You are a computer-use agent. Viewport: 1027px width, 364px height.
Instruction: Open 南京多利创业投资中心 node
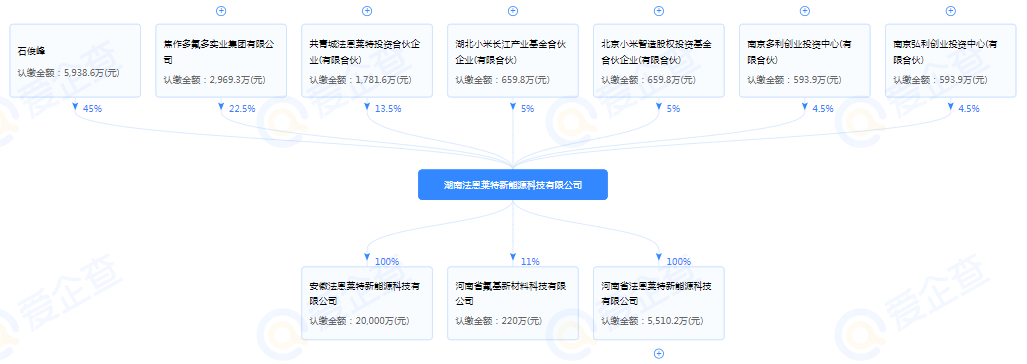pyautogui.click(x=805, y=61)
